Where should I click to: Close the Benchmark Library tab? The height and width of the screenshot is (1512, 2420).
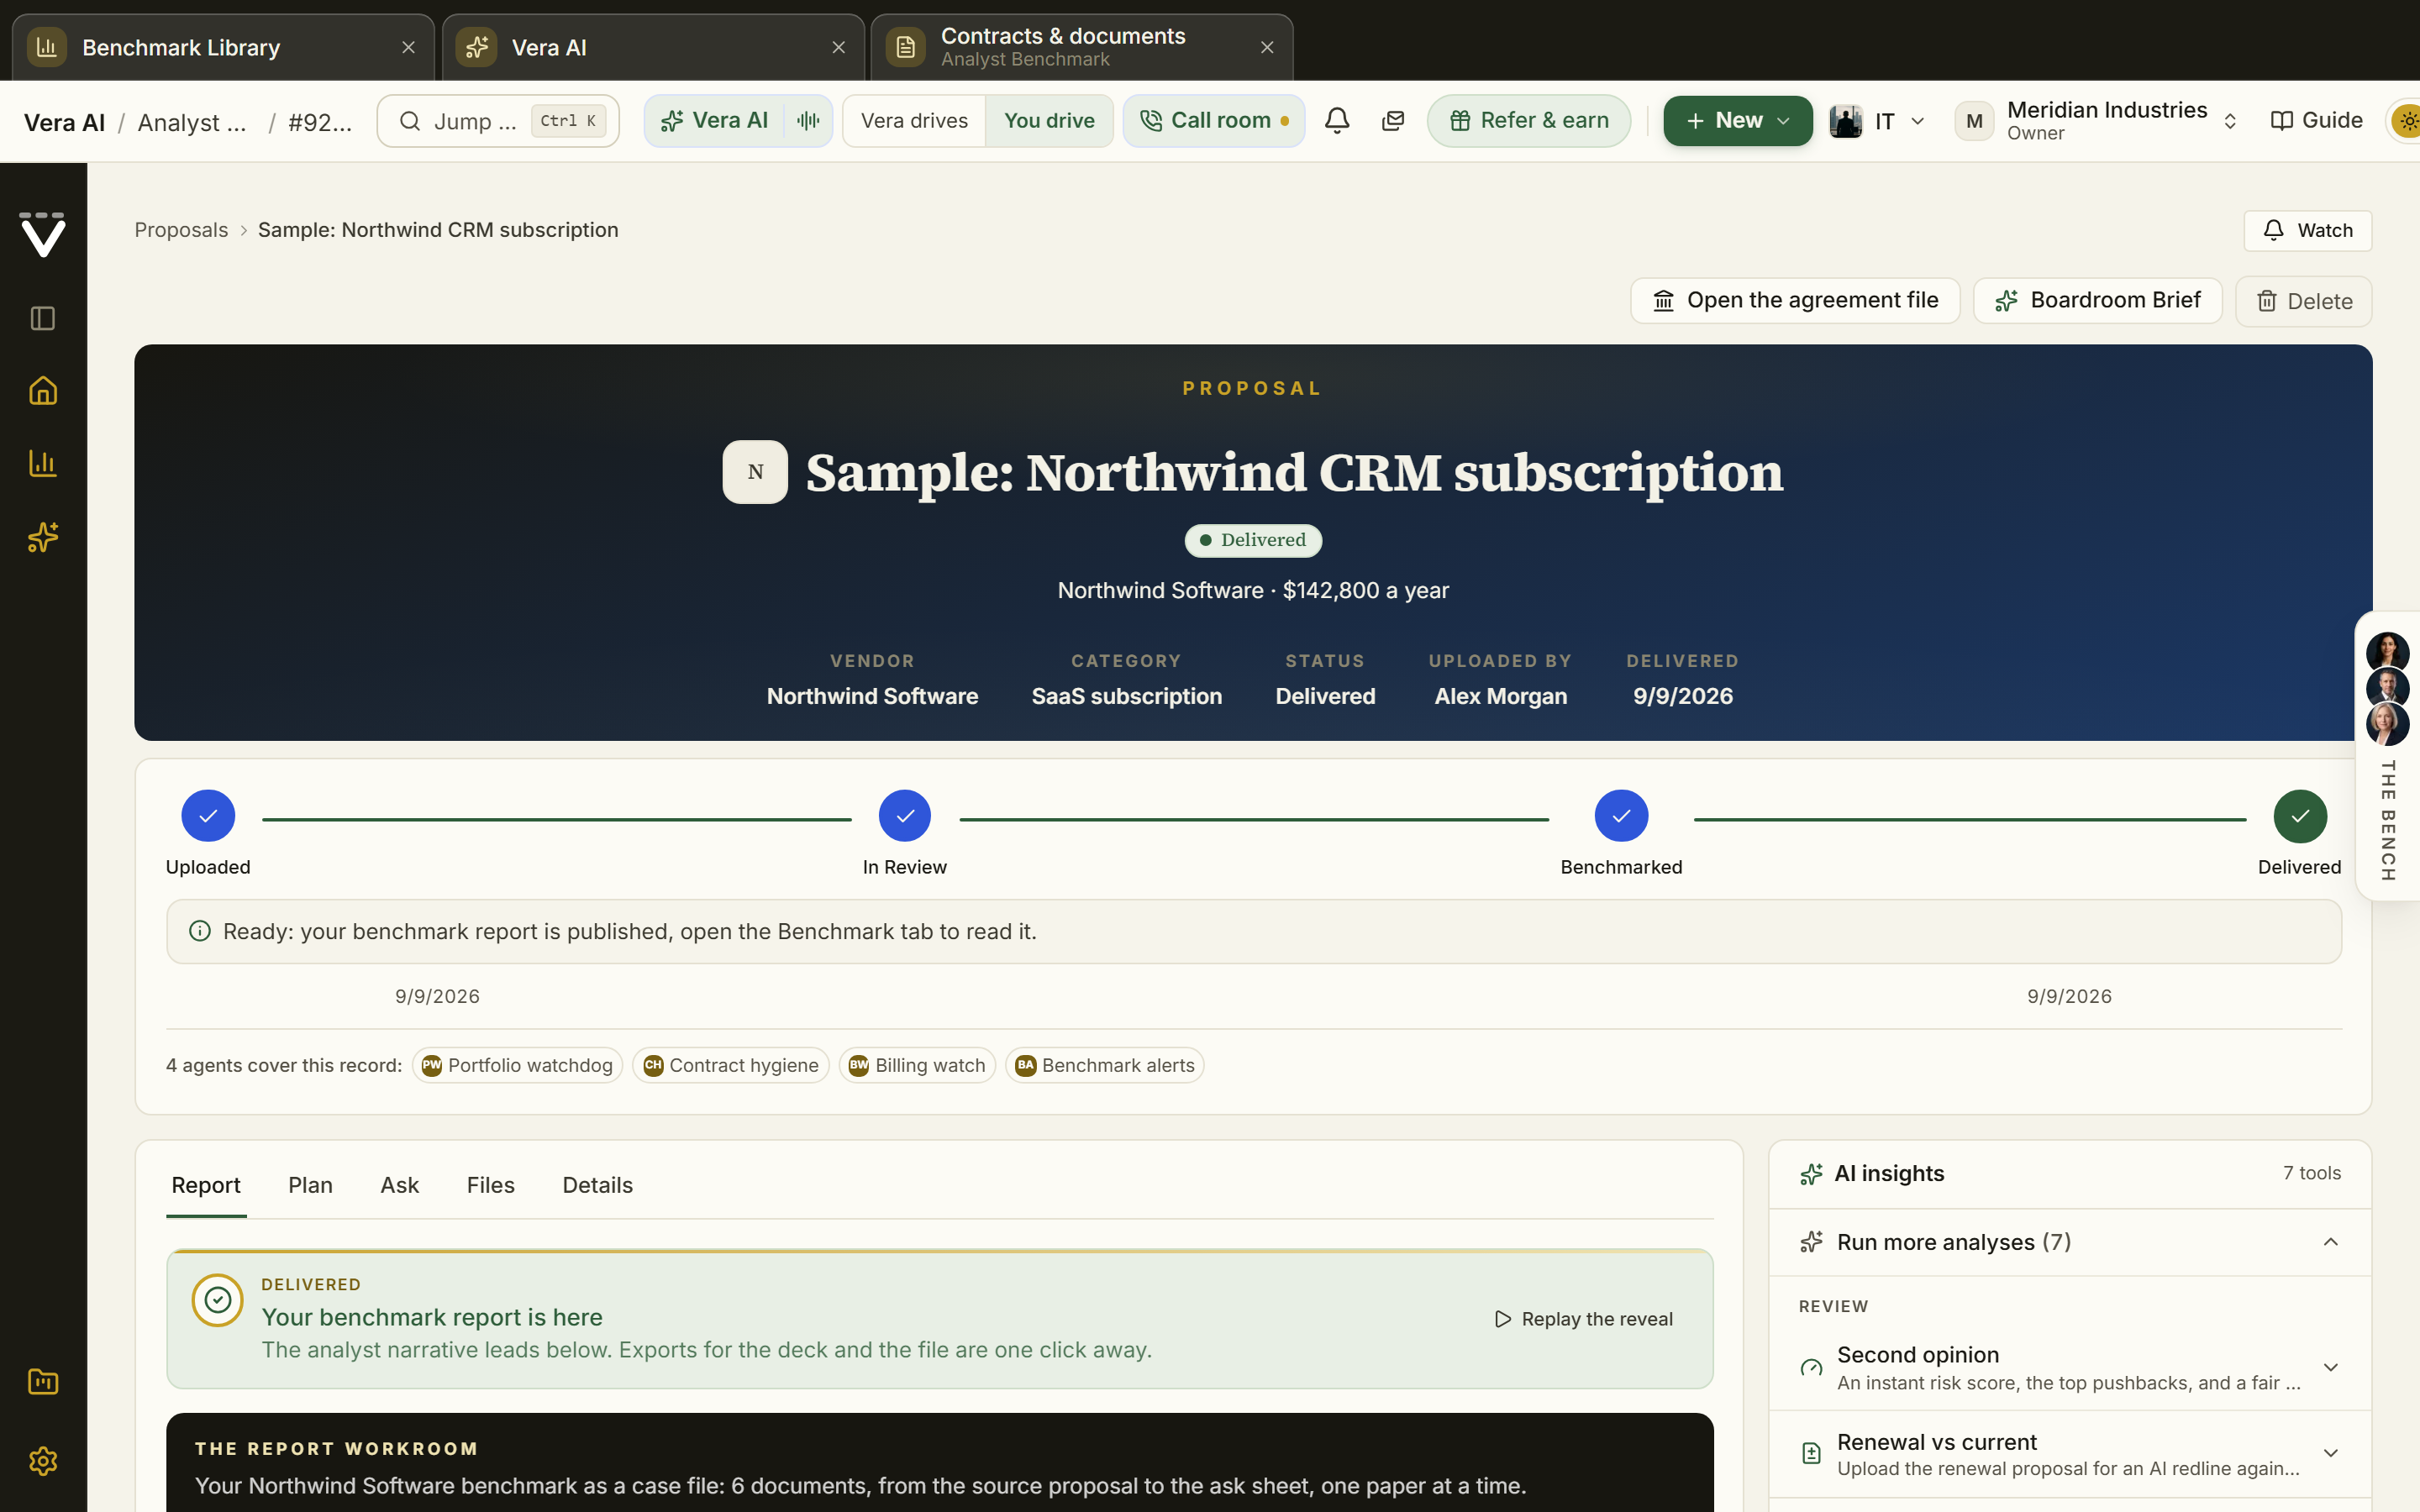tap(408, 48)
